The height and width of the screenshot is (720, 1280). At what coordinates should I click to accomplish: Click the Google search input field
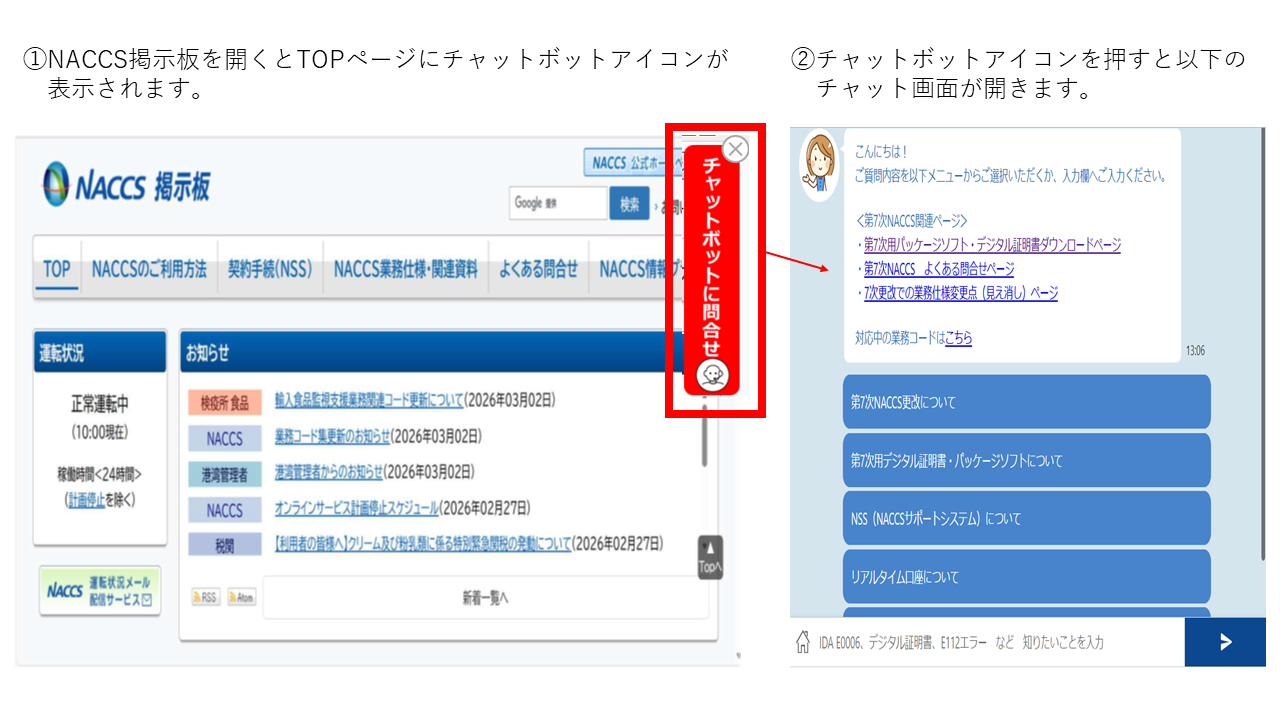coord(557,204)
